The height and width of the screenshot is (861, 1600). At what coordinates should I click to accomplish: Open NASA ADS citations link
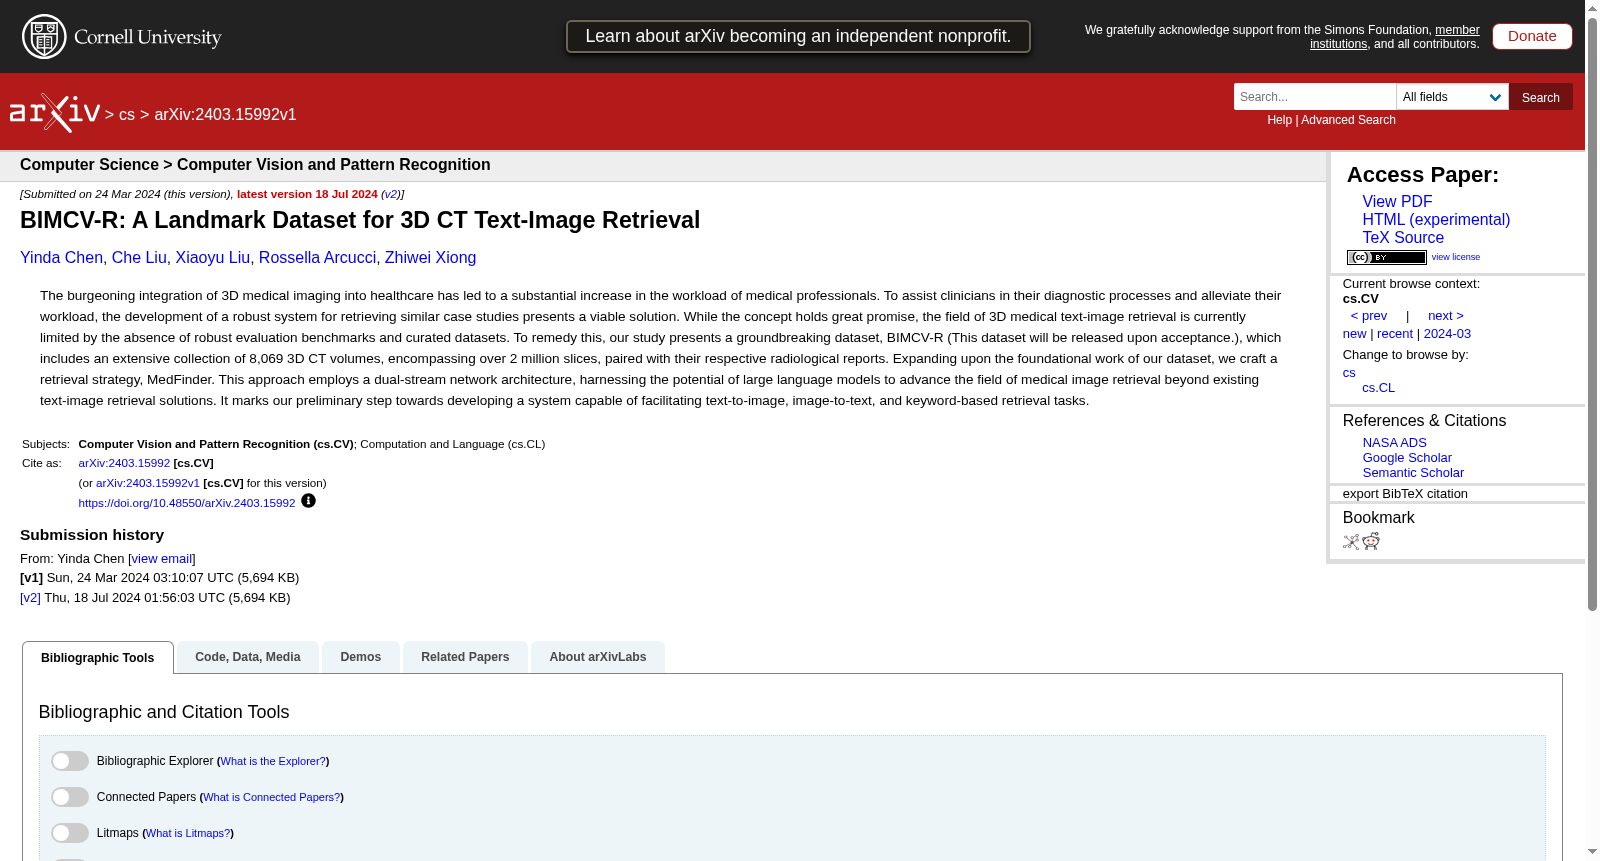point(1394,443)
